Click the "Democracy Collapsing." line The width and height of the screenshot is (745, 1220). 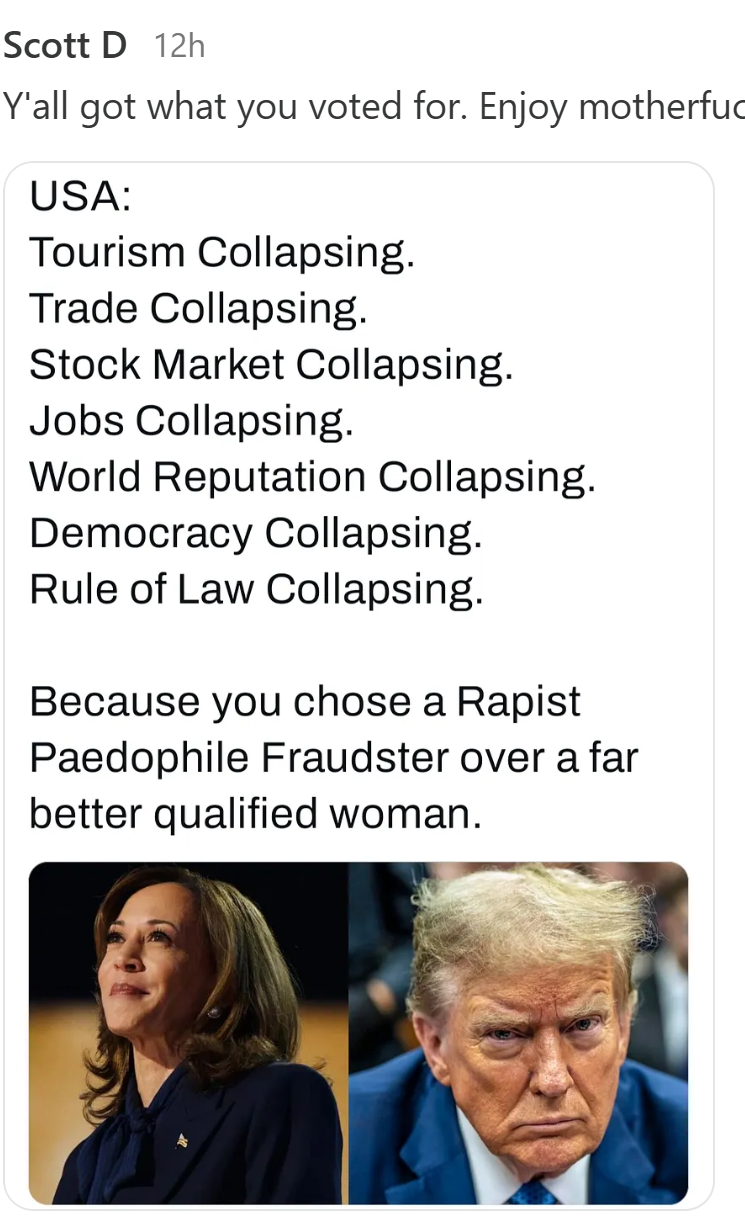(x=256, y=533)
